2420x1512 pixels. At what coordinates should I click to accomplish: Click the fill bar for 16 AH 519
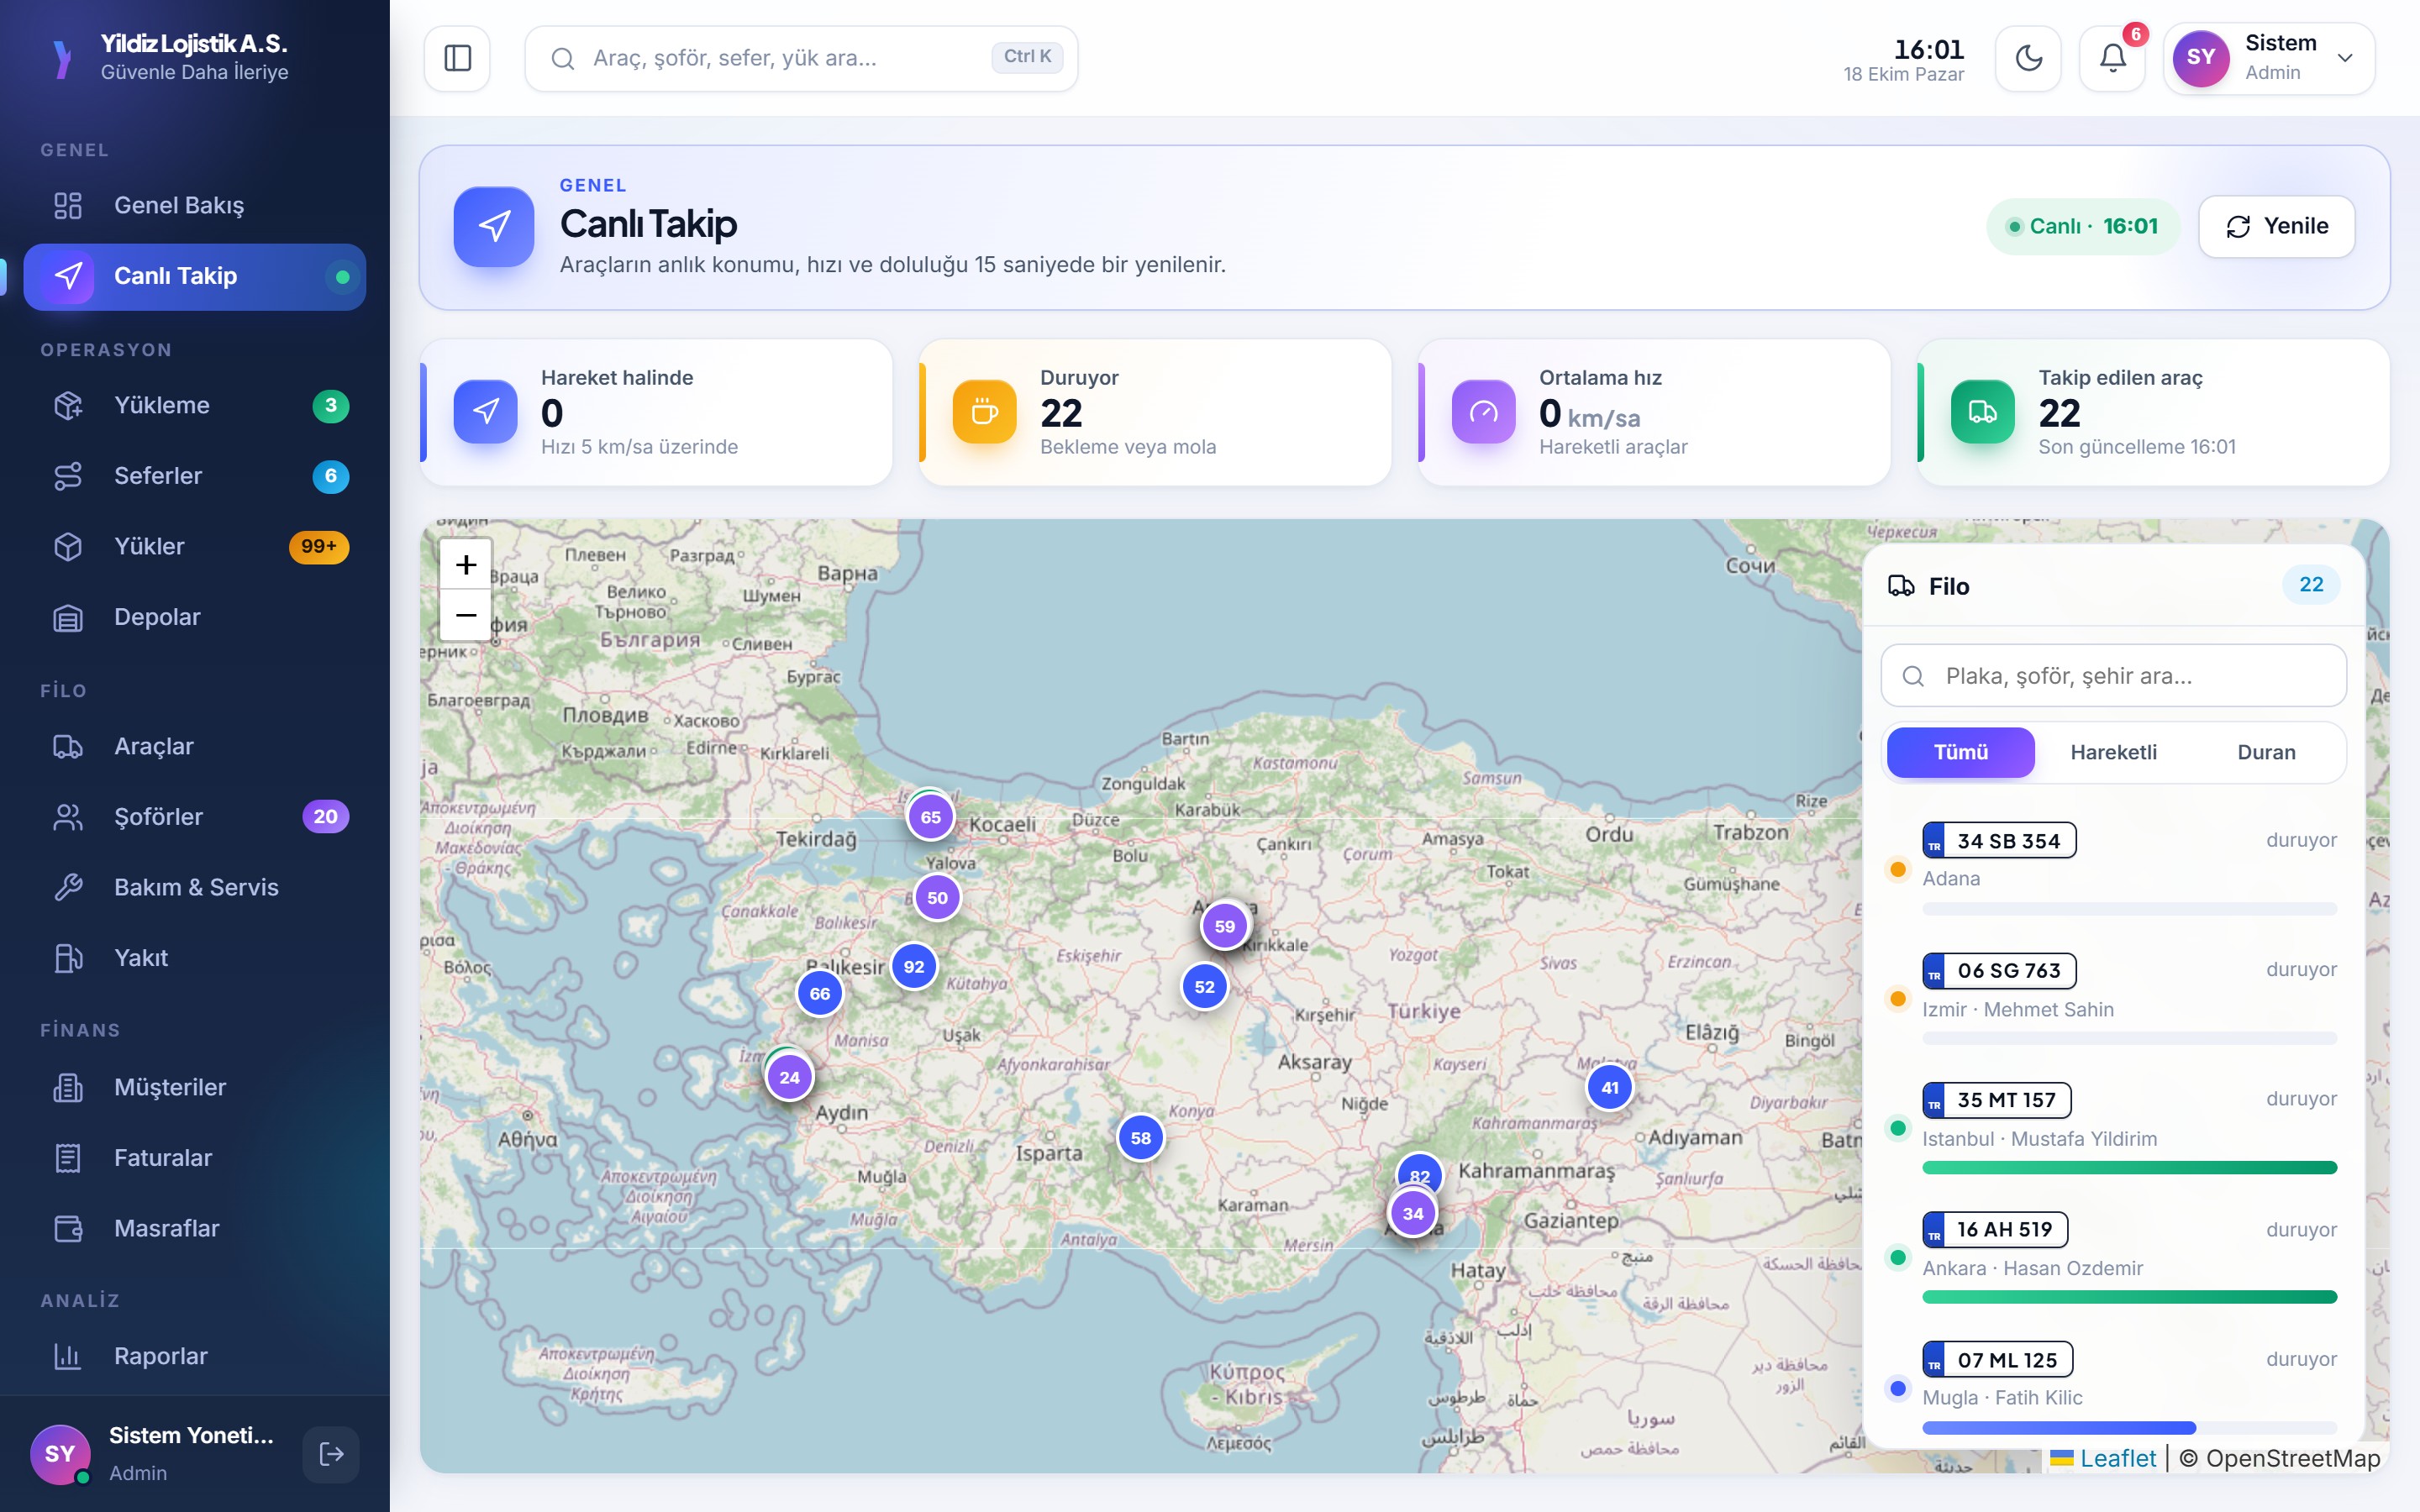pyautogui.click(x=2129, y=1297)
